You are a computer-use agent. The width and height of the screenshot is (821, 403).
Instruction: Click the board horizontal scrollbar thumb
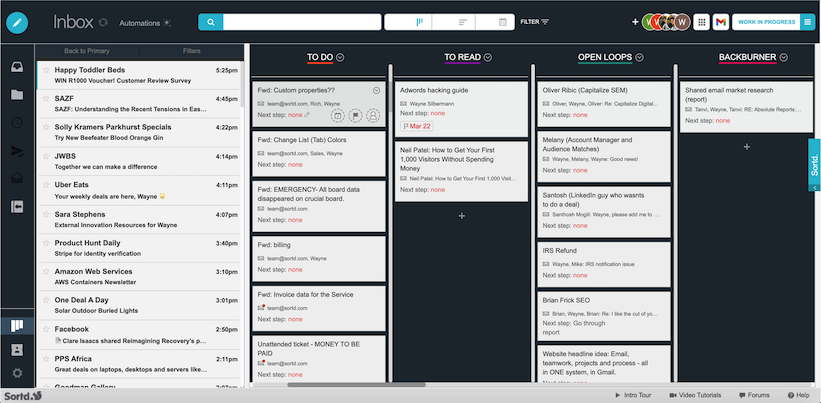click(356, 385)
